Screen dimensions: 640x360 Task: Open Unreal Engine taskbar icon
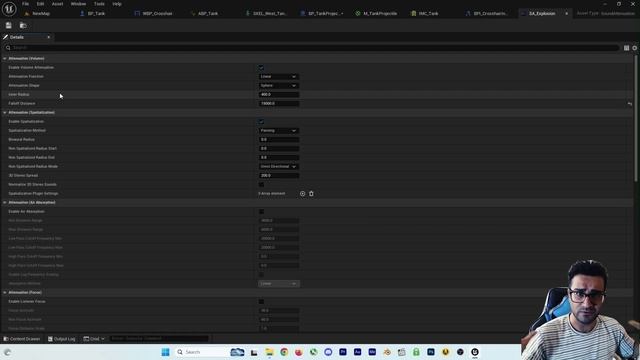pyautogui.click(x=475, y=352)
